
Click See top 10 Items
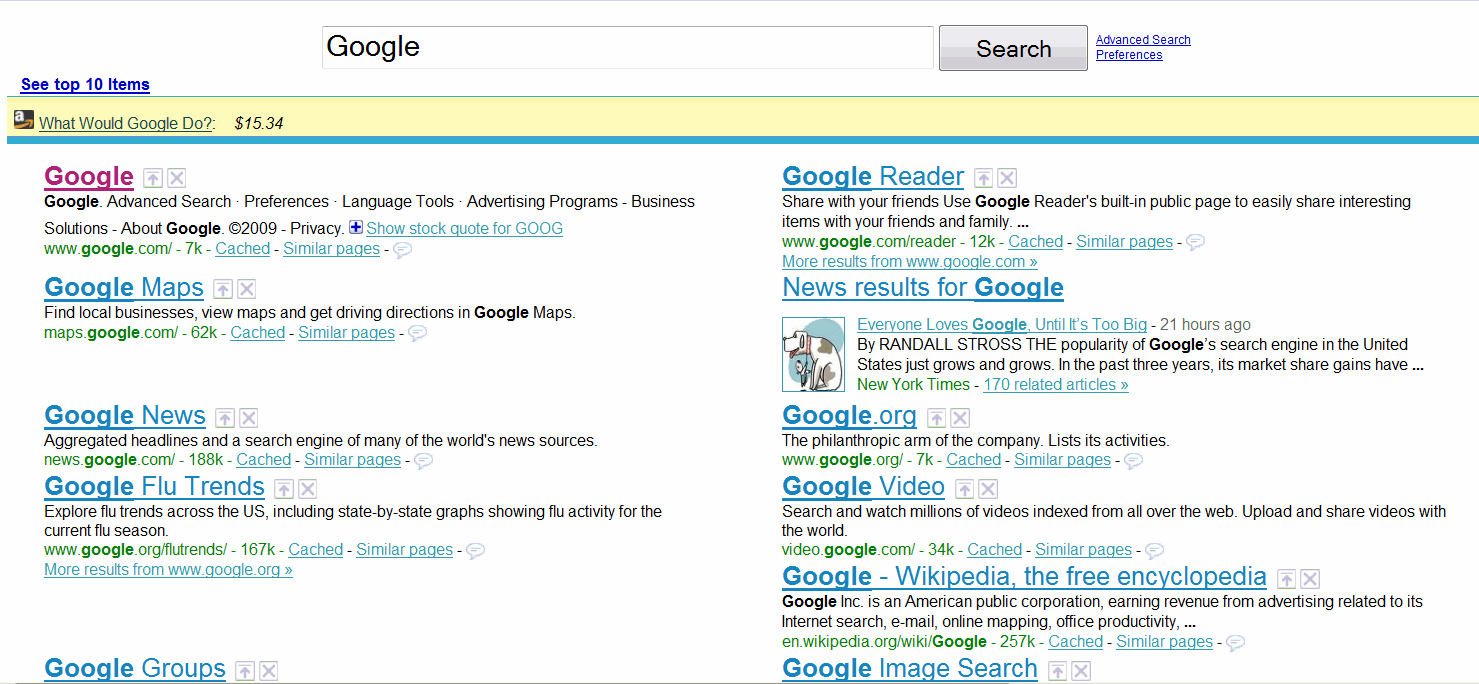[85, 85]
